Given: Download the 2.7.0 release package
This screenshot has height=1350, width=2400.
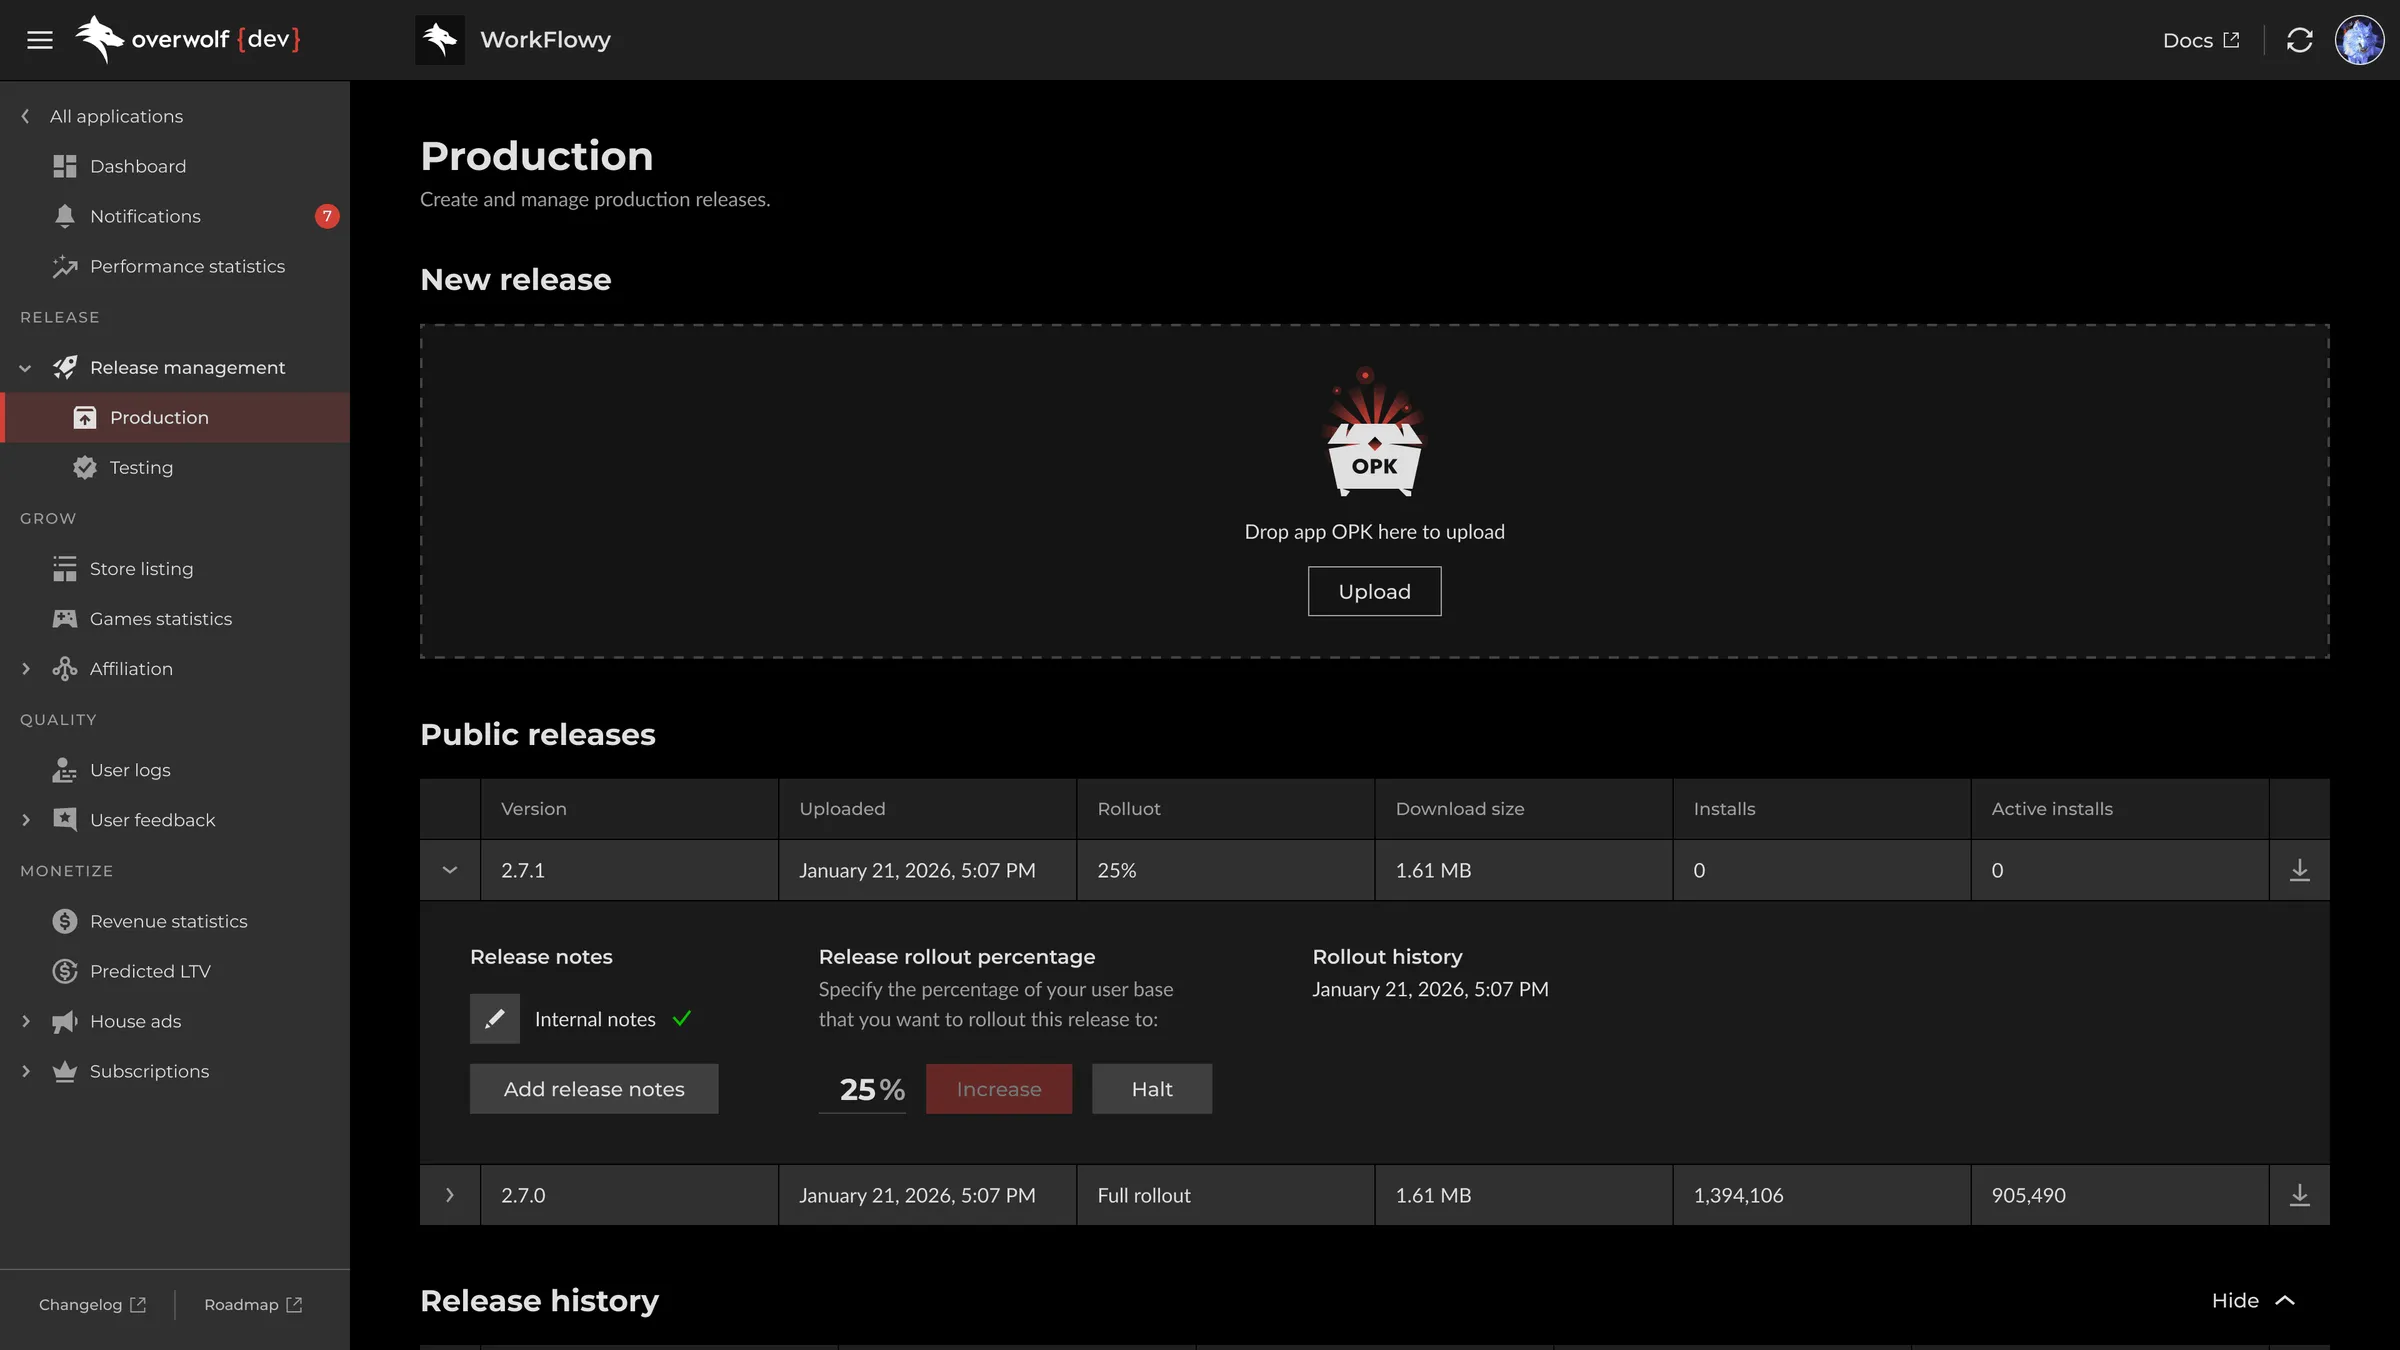Looking at the screenshot, I should click(2299, 1195).
